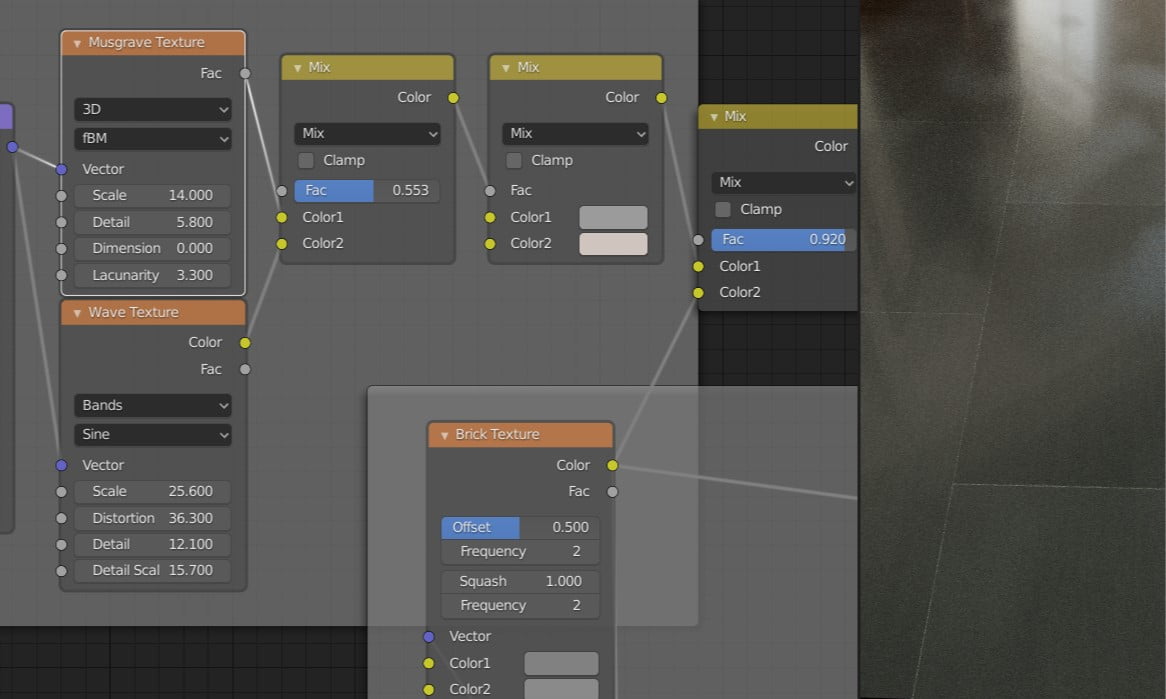Open the Bands dropdown on Wave Texture
1166x699 pixels.
tap(152, 405)
